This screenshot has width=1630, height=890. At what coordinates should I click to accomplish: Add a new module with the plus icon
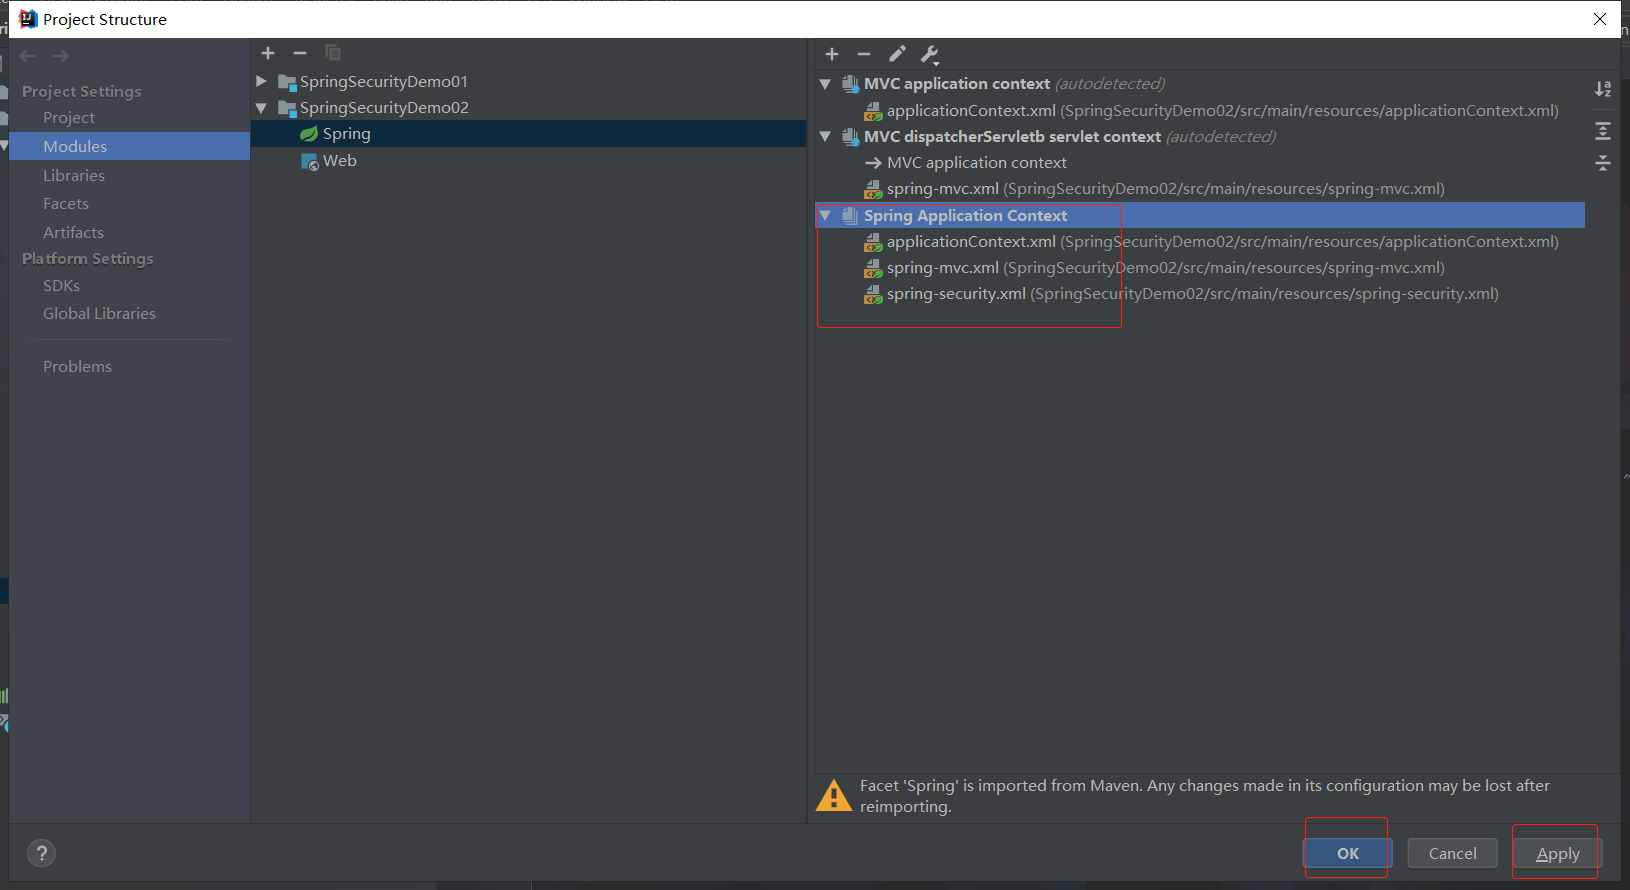tap(268, 53)
